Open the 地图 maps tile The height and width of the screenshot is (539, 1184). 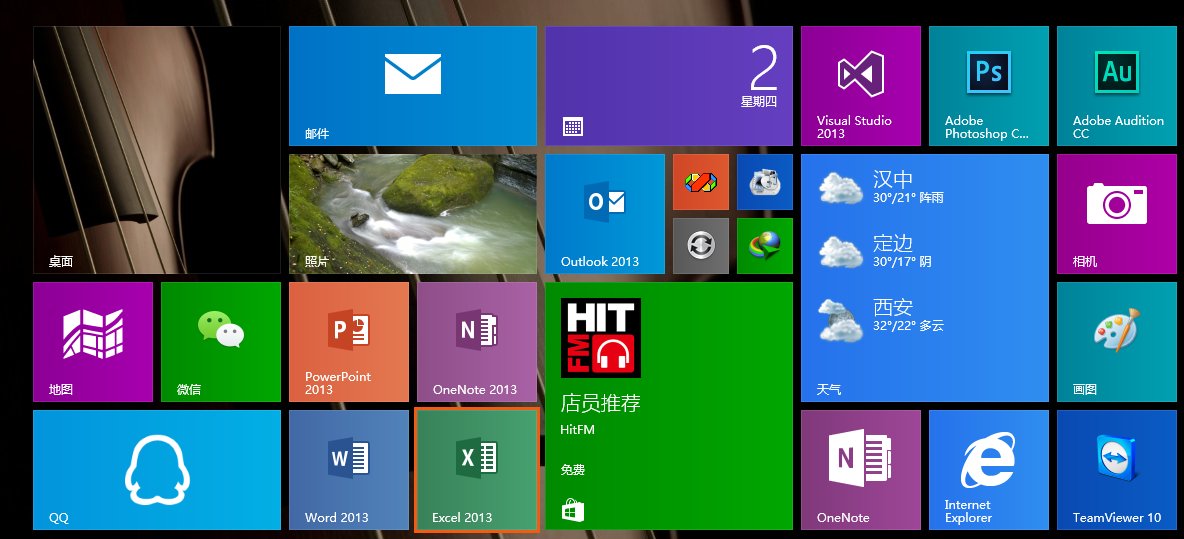pyautogui.click(x=93, y=342)
